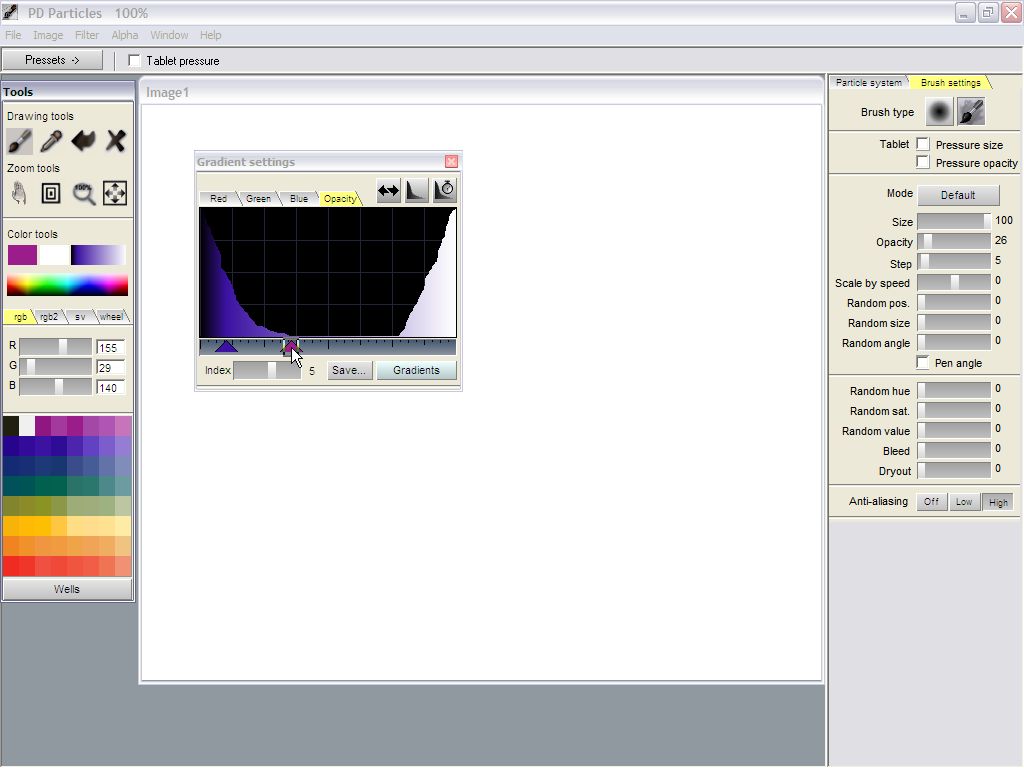Image resolution: width=1024 pixels, height=768 pixels.
Task: Expand the Wells palette selector
Action: point(67,589)
